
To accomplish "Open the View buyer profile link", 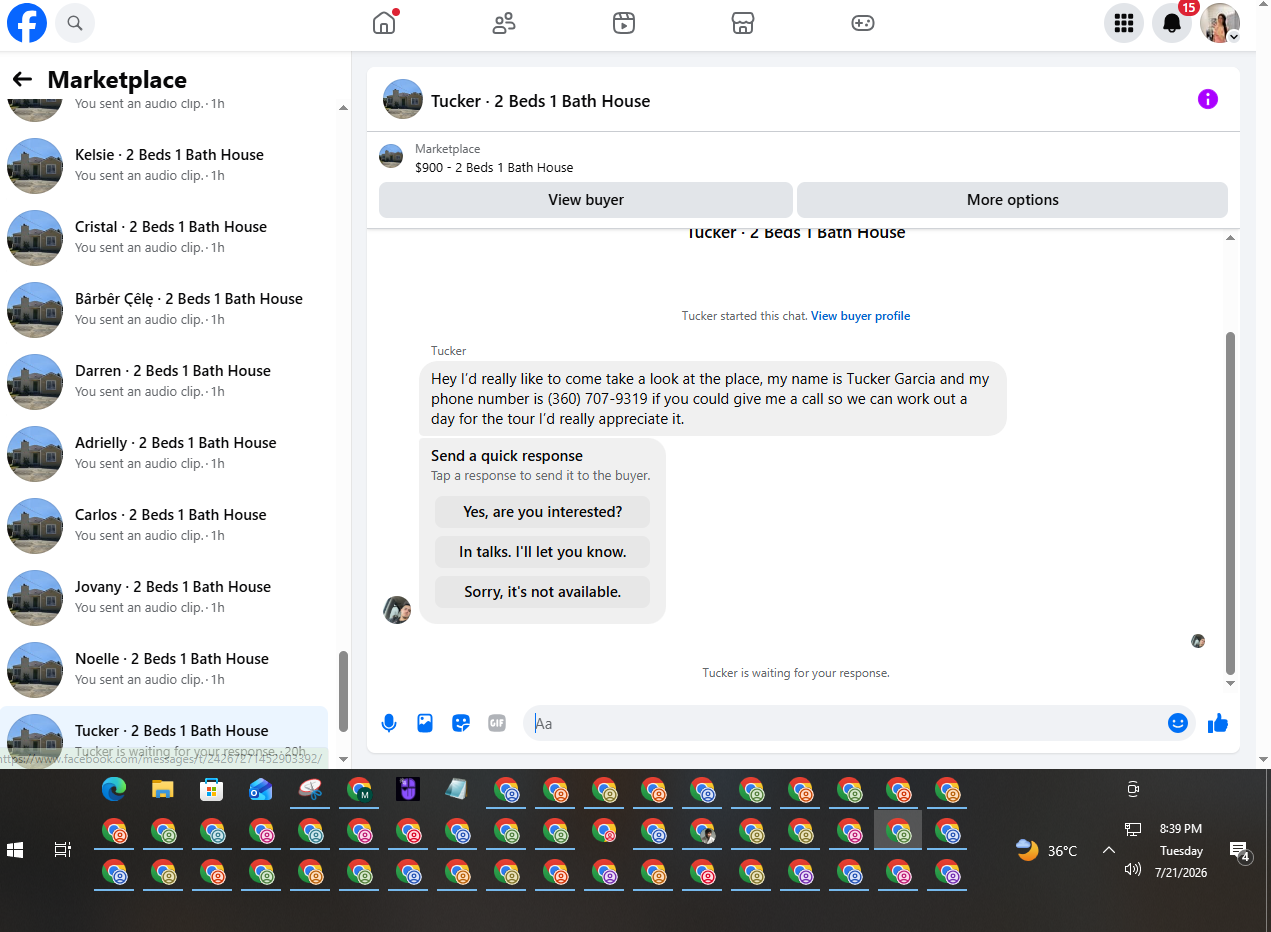I will tap(860, 316).
